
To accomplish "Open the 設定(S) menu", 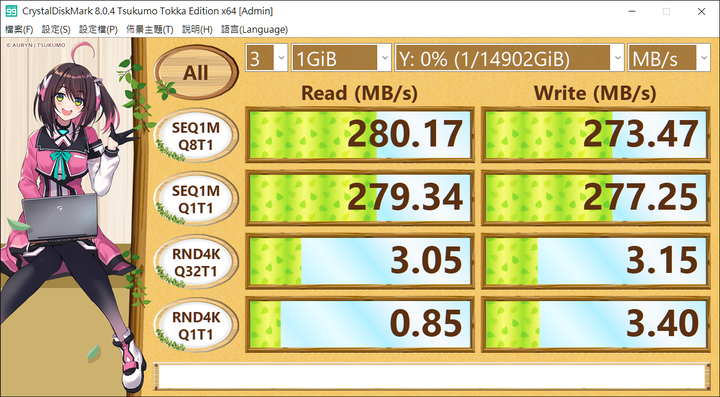I will pos(56,29).
